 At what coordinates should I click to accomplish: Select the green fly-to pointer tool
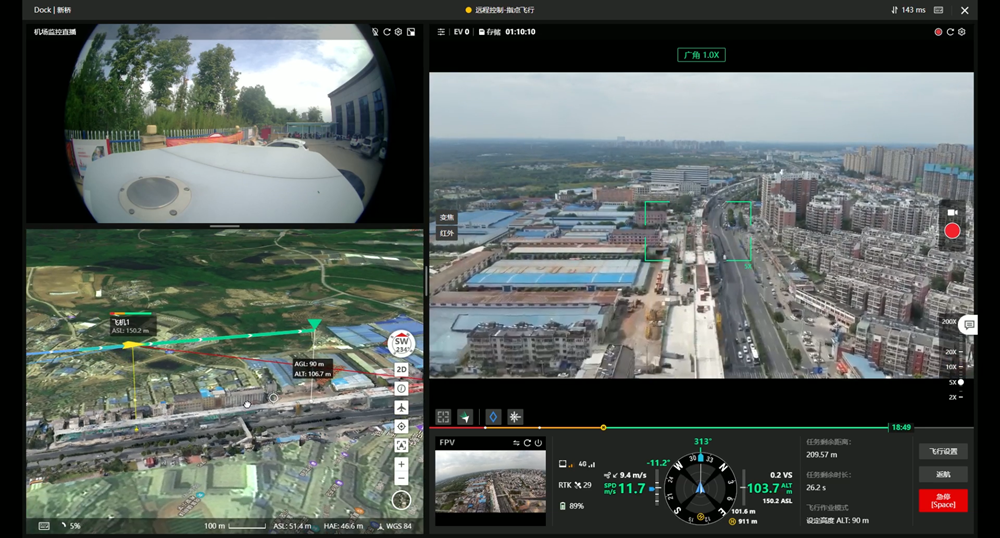pos(465,417)
